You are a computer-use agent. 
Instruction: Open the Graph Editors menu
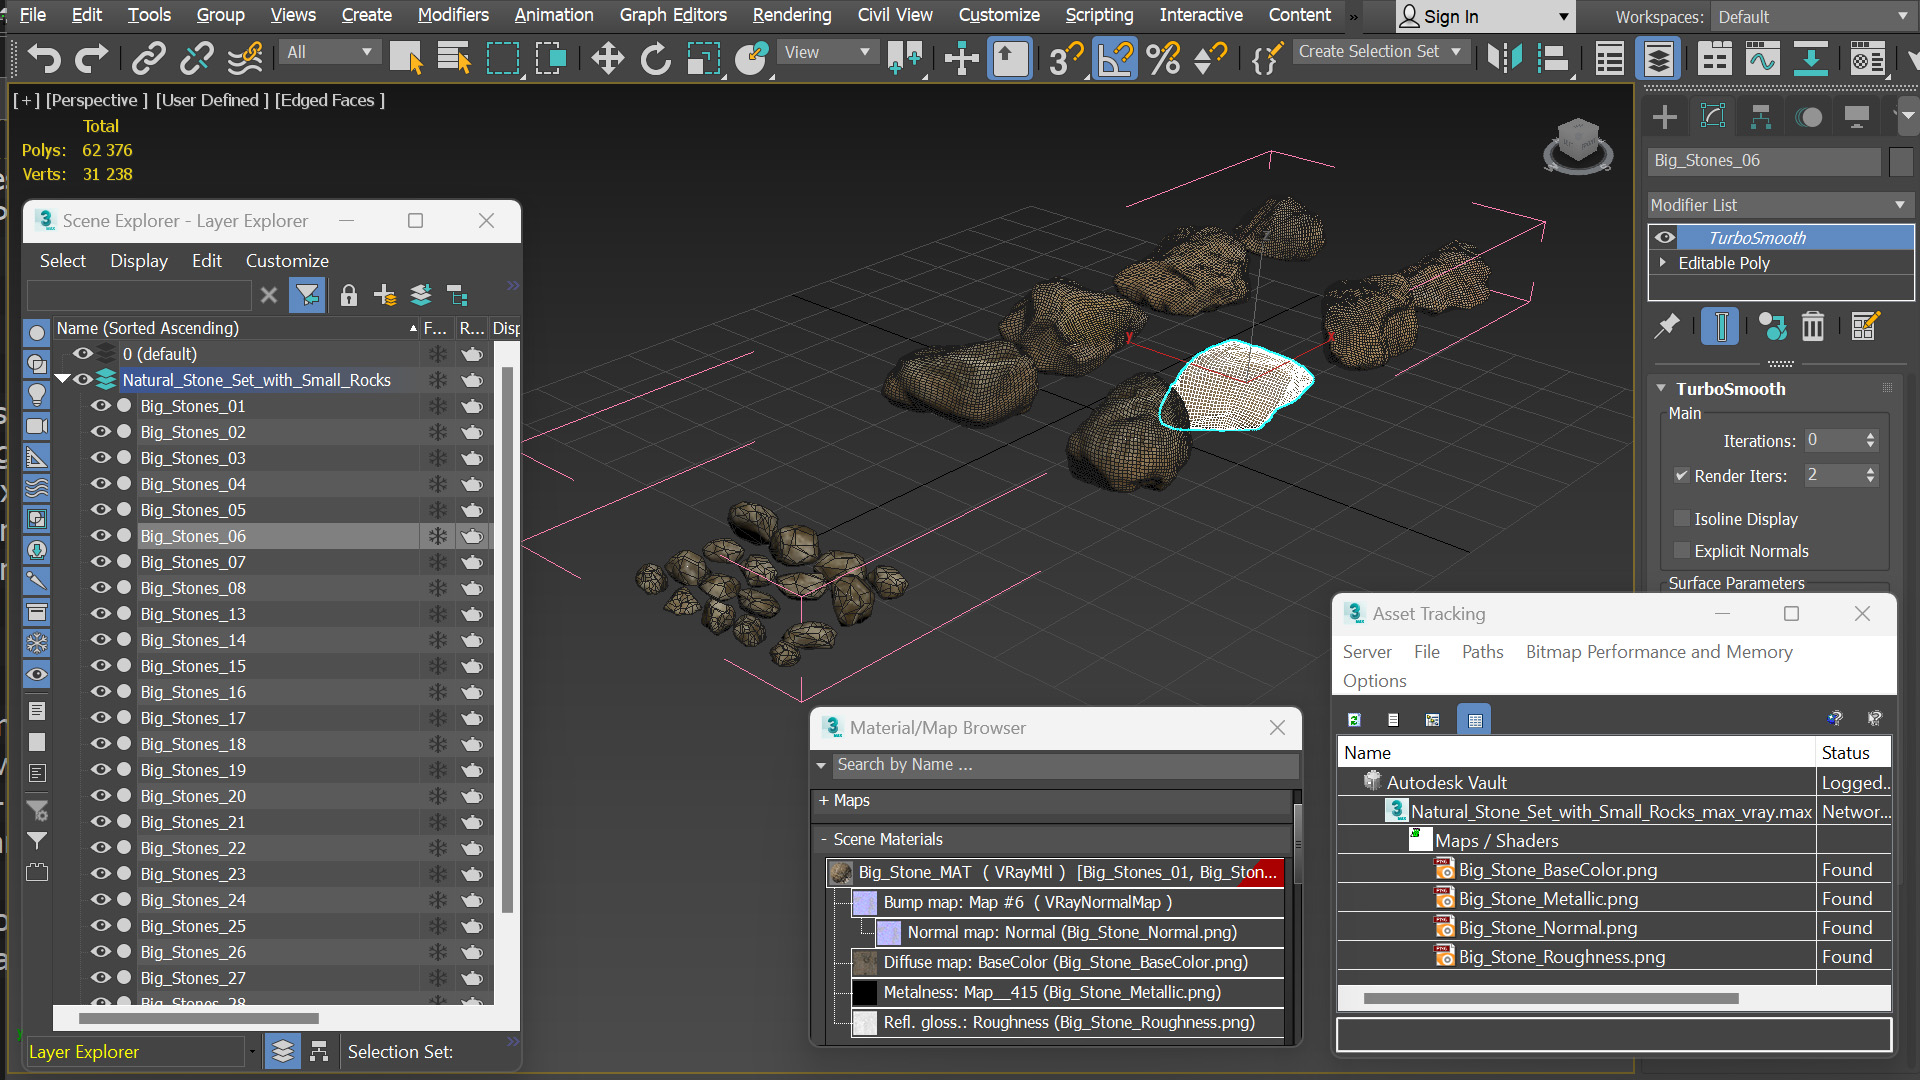click(673, 15)
